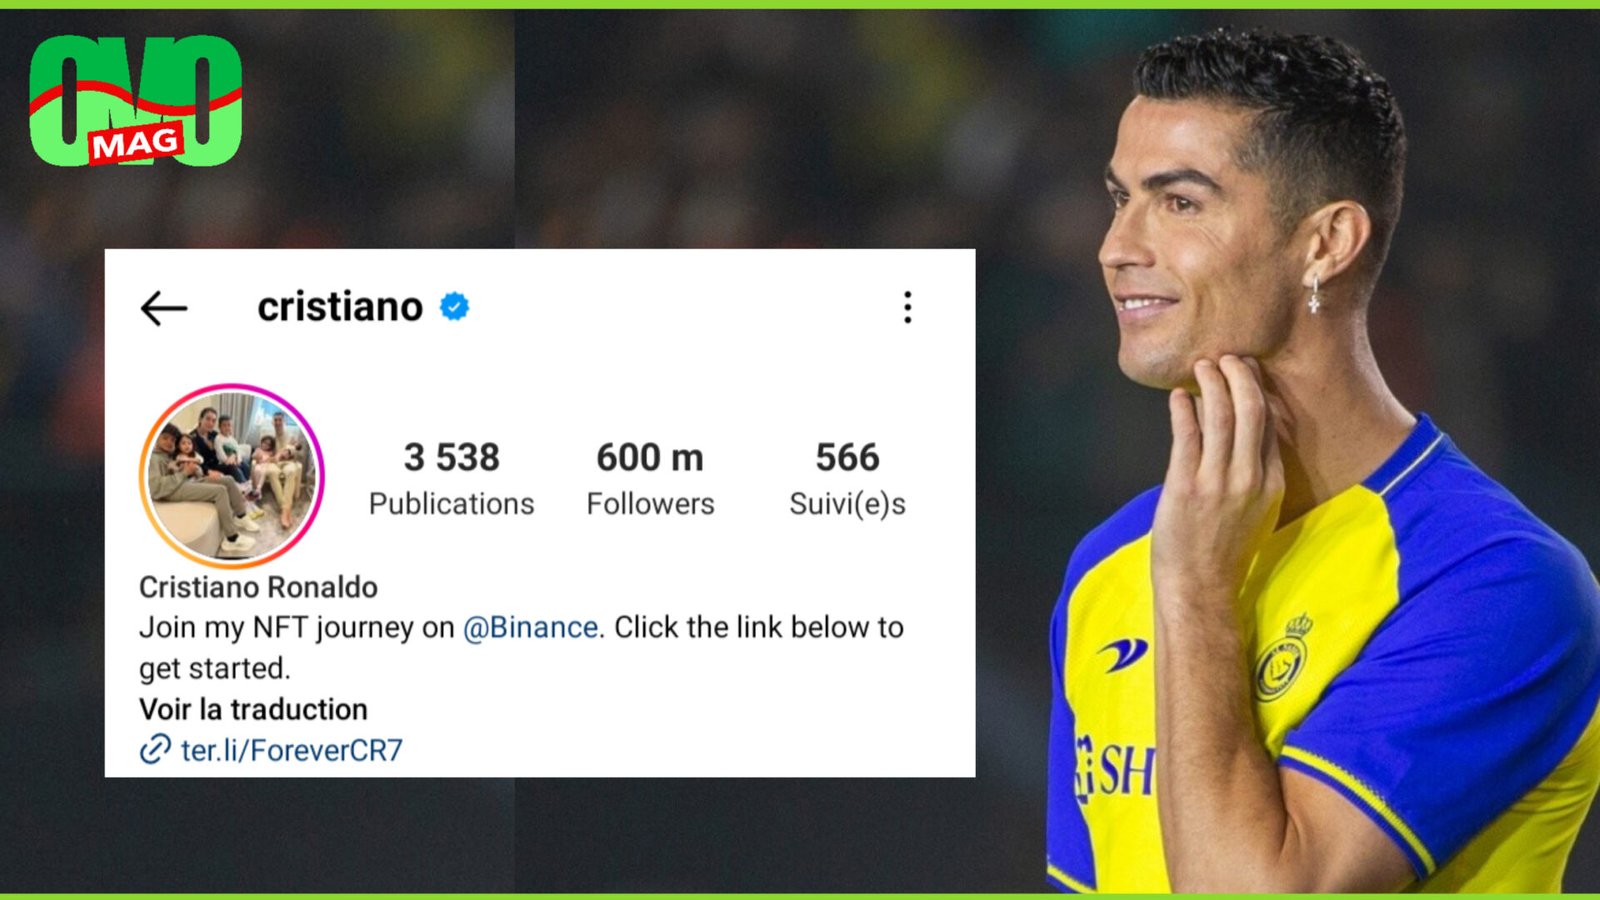View the 566 Suivi(e)s list
Image resolution: width=1600 pixels, height=900 pixels.
[847, 479]
